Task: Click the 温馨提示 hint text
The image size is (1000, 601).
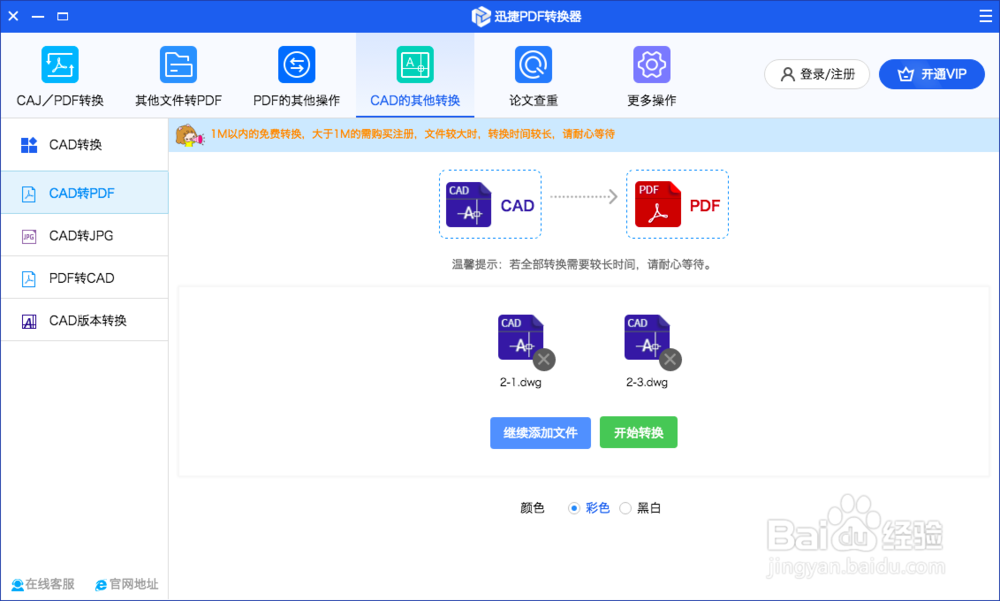Action: (582, 264)
